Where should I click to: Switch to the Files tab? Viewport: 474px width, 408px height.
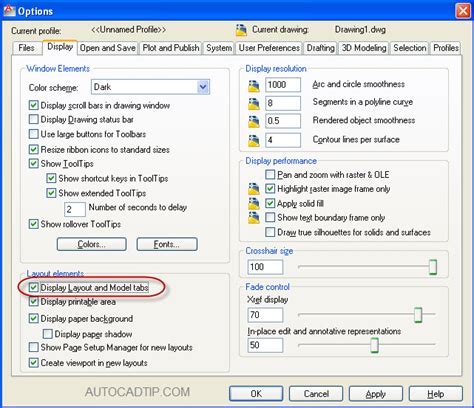click(26, 48)
